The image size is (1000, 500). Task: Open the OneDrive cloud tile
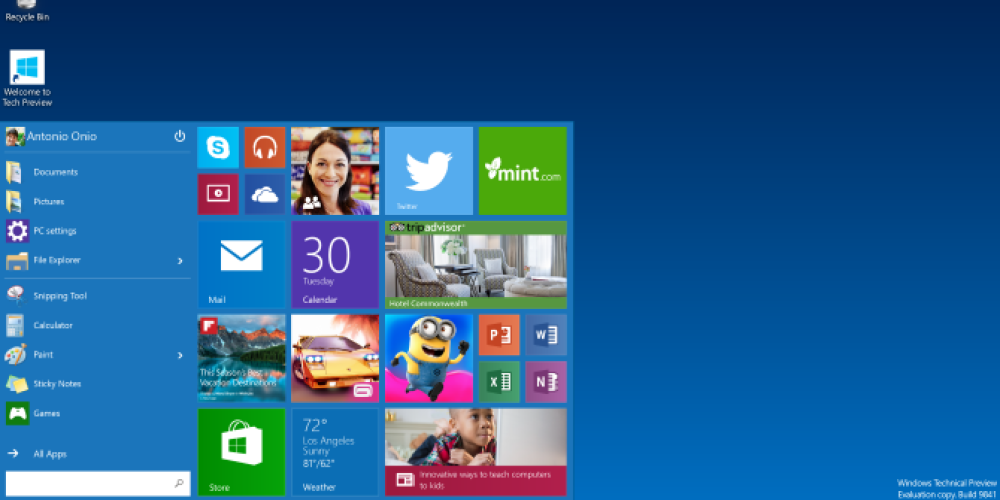click(265, 194)
